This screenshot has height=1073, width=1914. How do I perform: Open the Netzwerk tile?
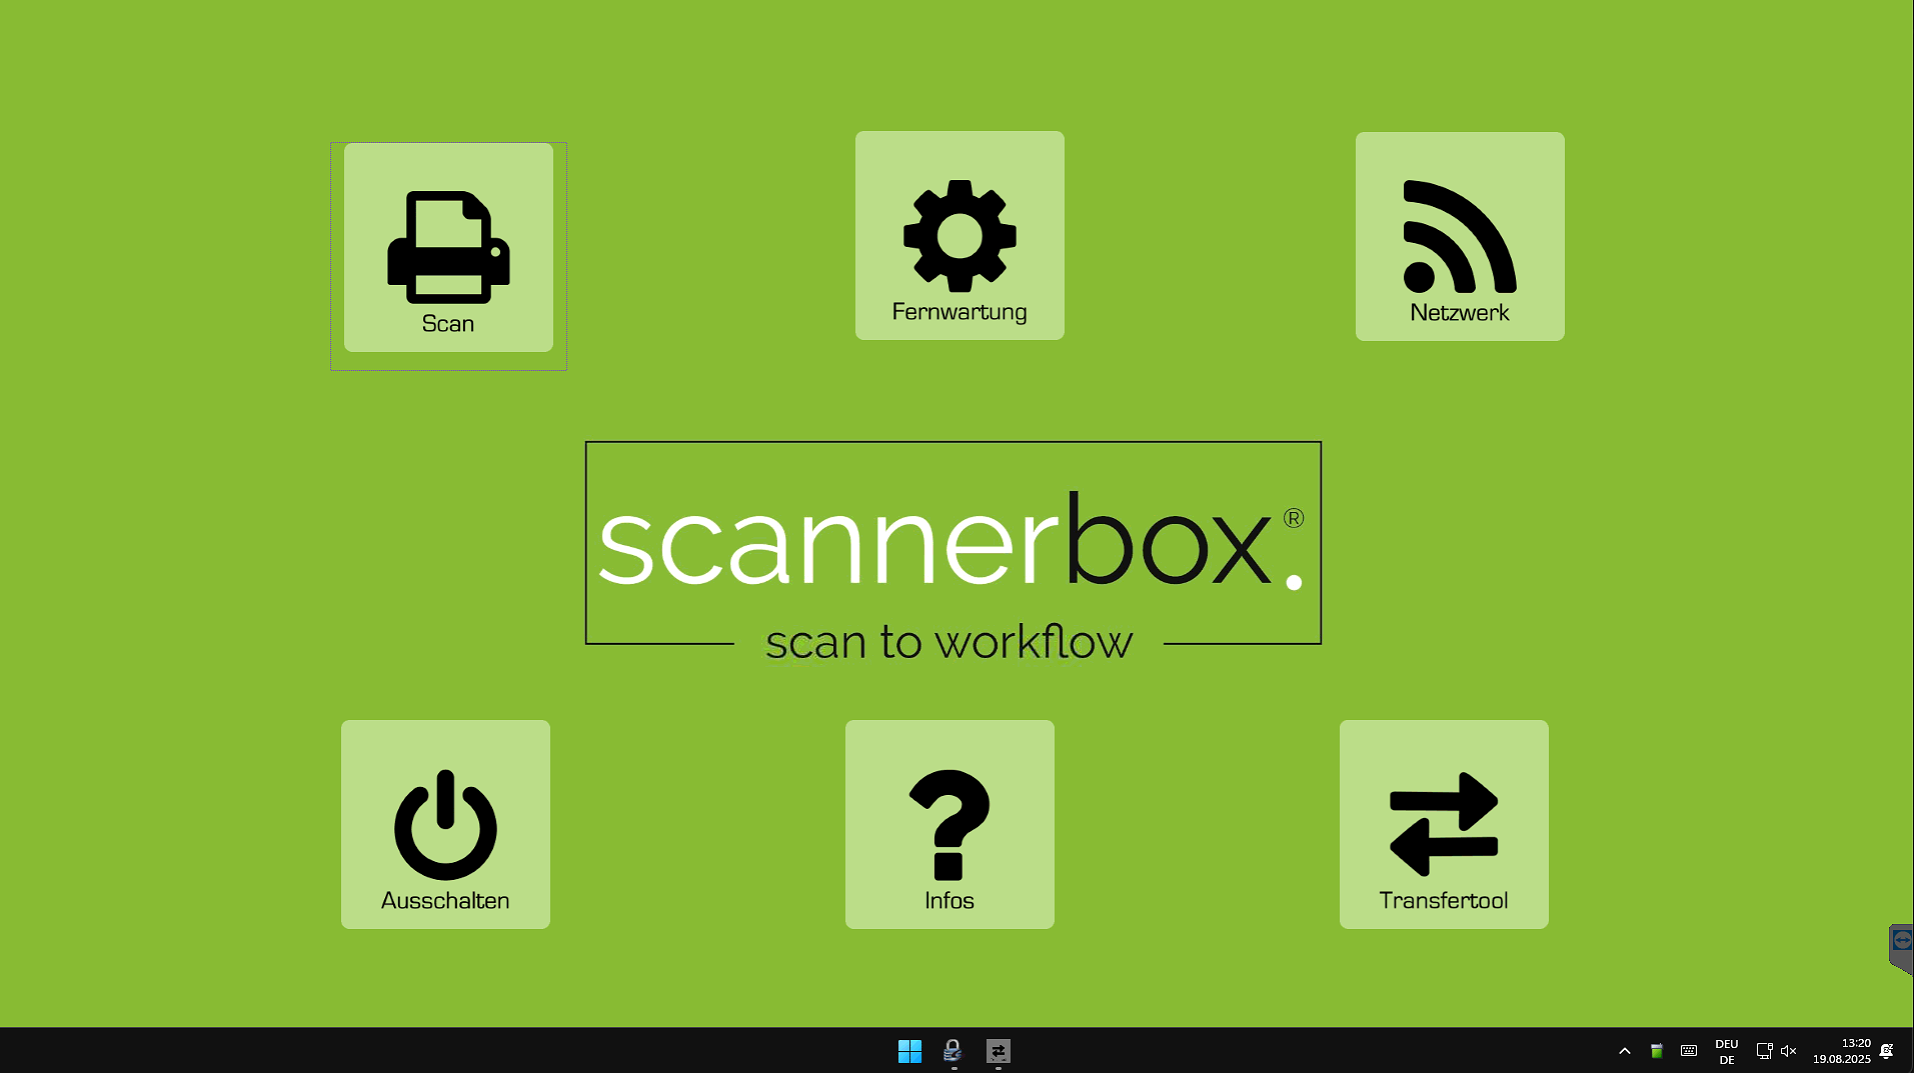tap(1459, 236)
